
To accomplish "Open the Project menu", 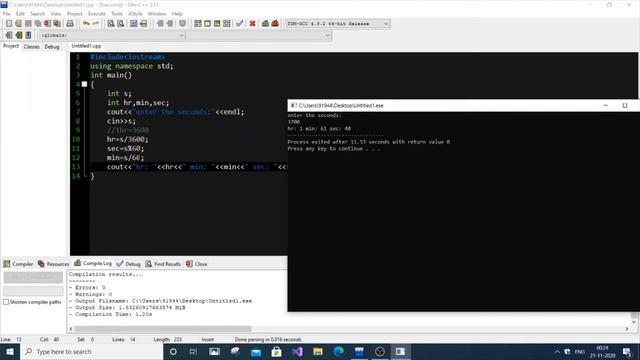I will click(x=75, y=13).
